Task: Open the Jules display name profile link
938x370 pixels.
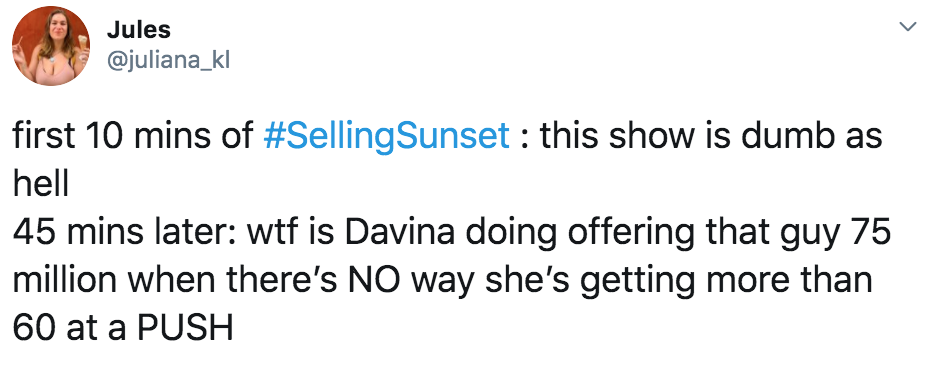Action: coord(139,29)
